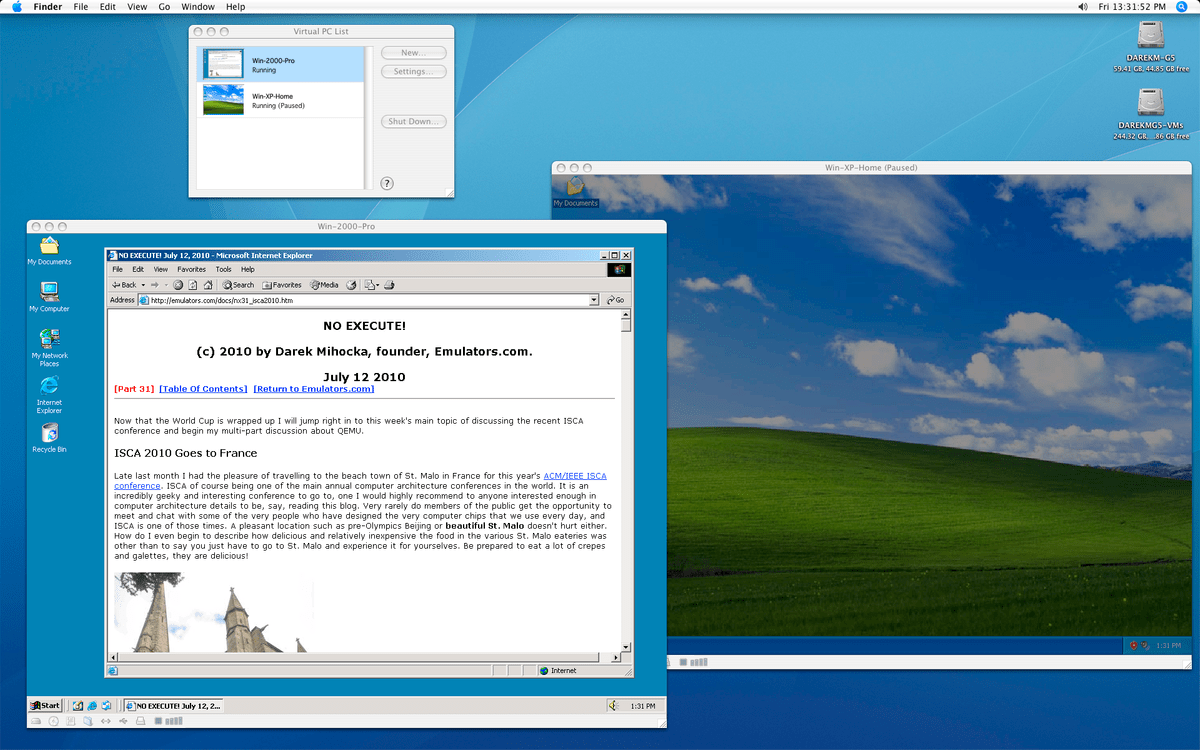1200x750 pixels.
Task: Expand the Back button history dropdown
Action: pyautogui.click(x=143, y=285)
